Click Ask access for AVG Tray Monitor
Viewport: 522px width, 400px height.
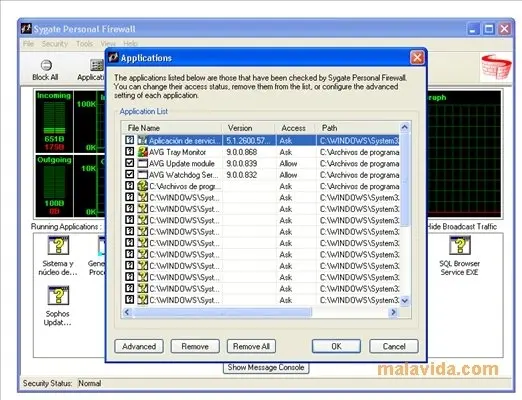pyautogui.click(x=286, y=152)
